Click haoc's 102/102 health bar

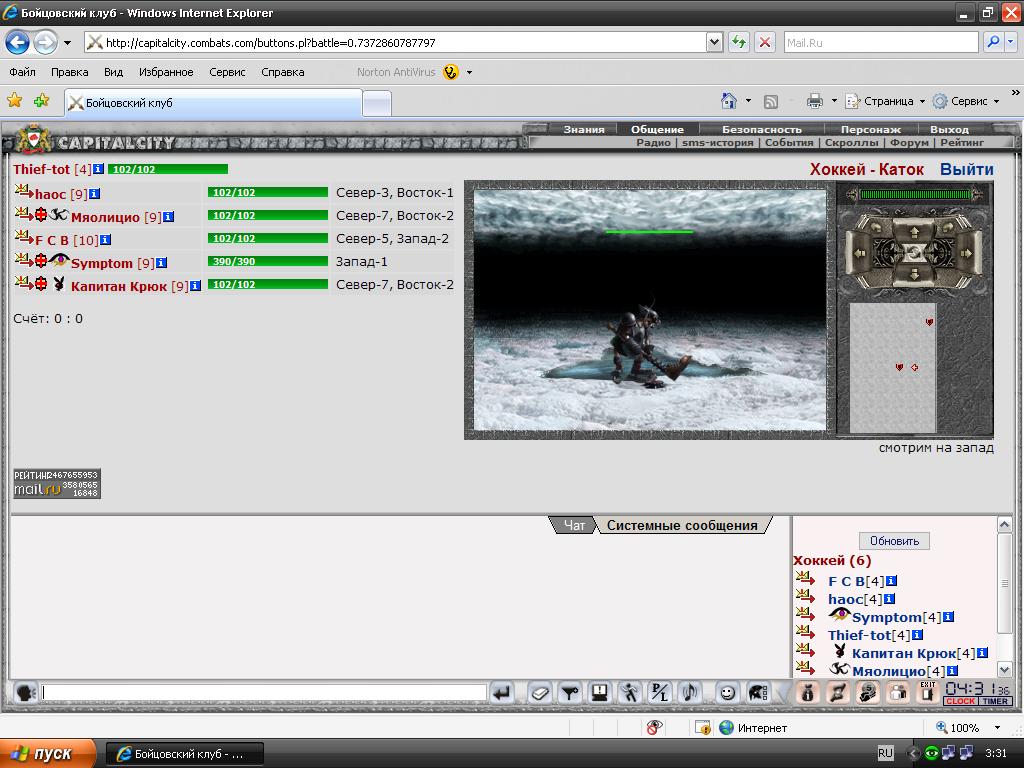pos(268,192)
